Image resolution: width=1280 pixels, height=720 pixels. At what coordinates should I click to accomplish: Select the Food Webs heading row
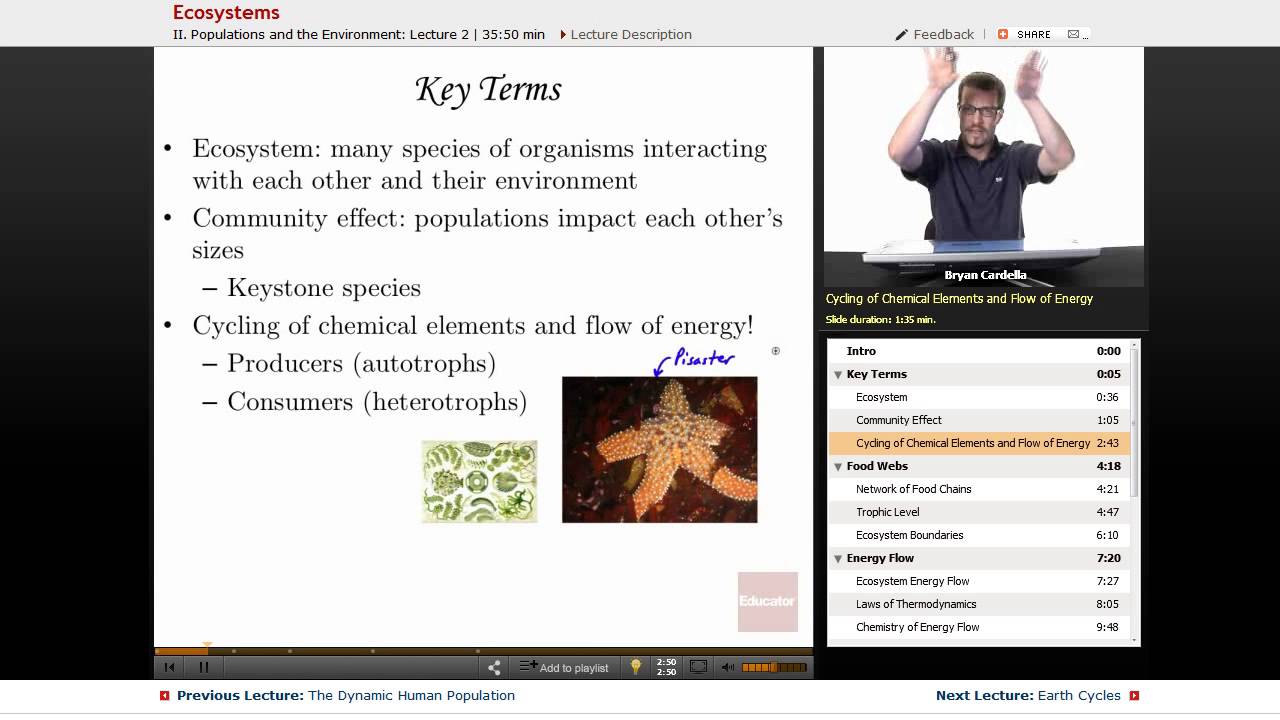979,466
